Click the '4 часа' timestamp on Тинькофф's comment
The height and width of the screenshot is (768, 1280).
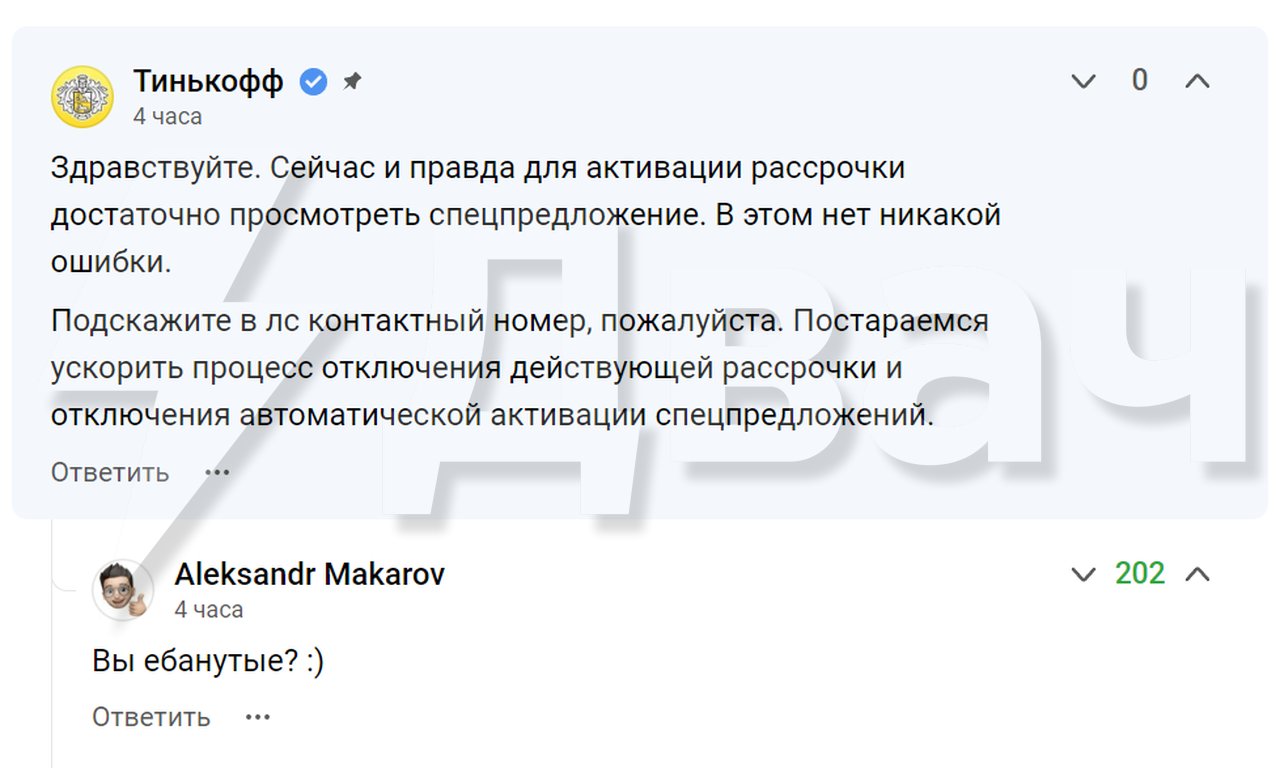click(168, 116)
